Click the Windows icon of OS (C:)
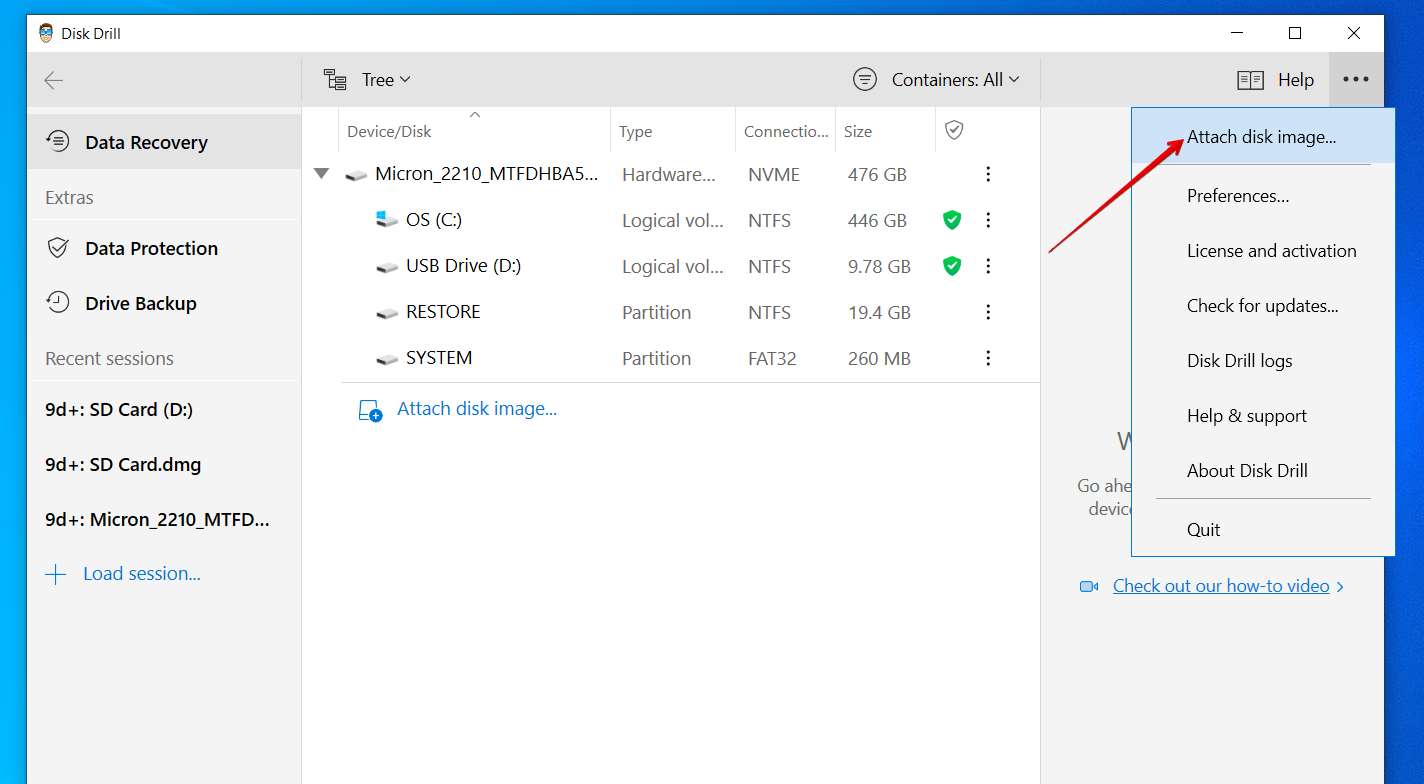This screenshot has height=784, width=1424. pyautogui.click(x=387, y=219)
